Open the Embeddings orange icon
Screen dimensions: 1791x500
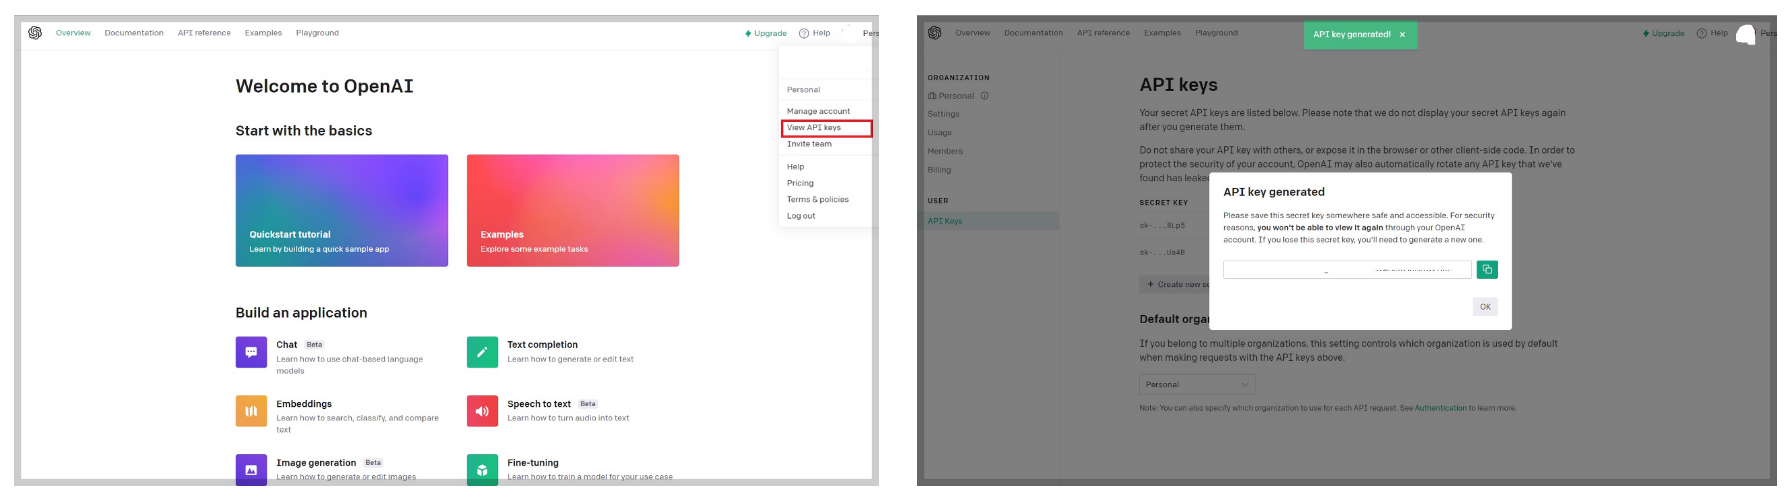point(251,411)
